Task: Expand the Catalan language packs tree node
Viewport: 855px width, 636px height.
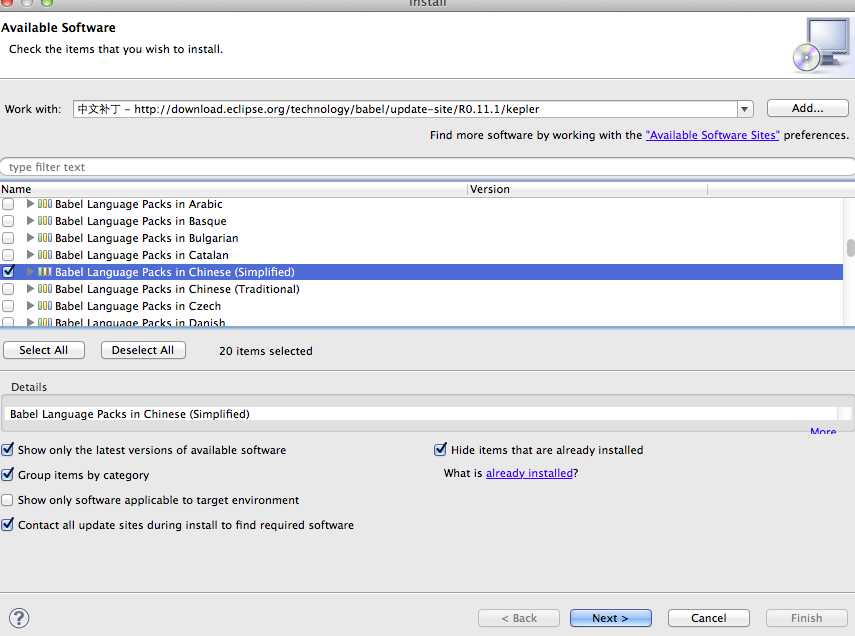Action: click(x=30, y=255)
